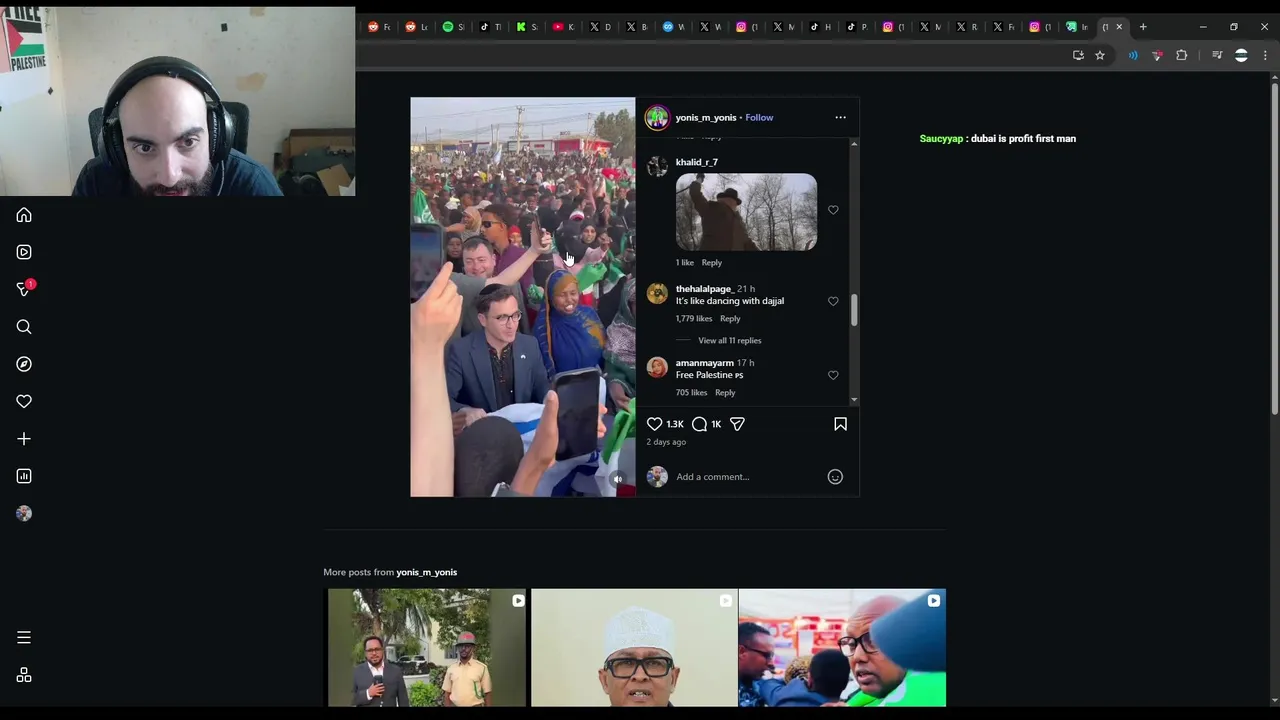Open Chrome three-dot menu
The image size is (1280, 720).
[x=1265, y=56]
